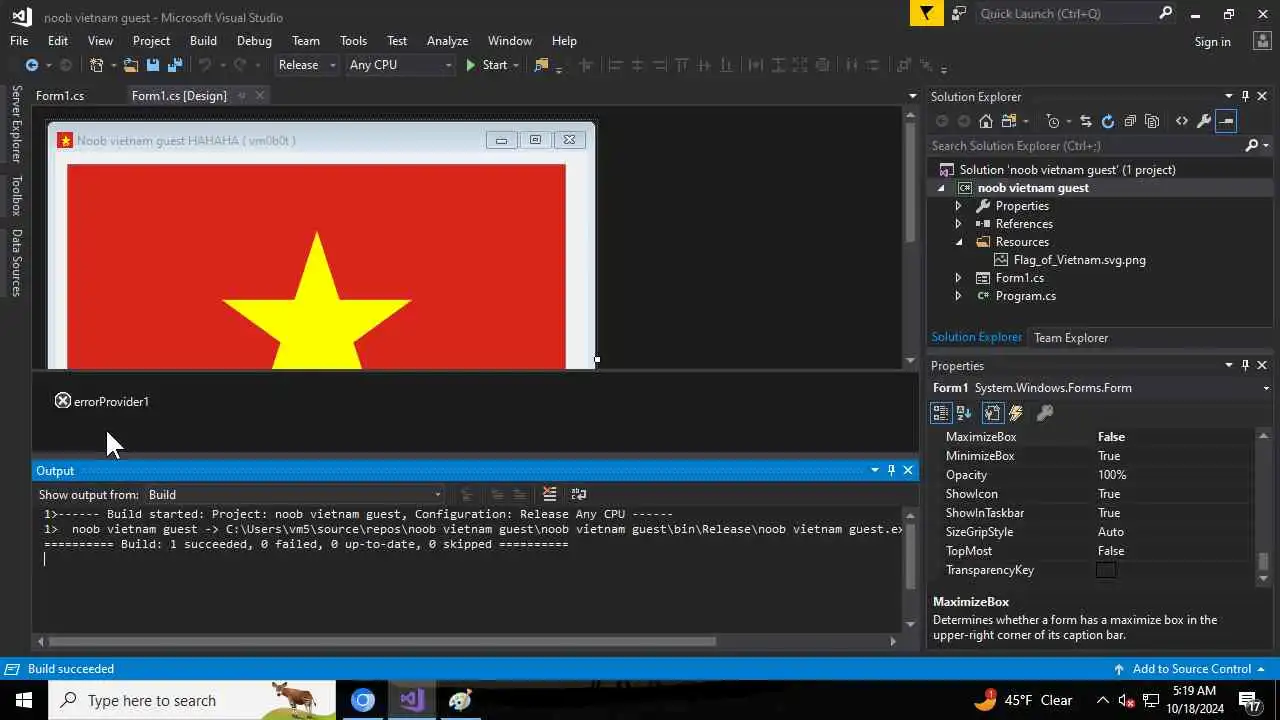
Task: Collapse the 'noob vietnam guest' project node
Action: coord(941,188)
